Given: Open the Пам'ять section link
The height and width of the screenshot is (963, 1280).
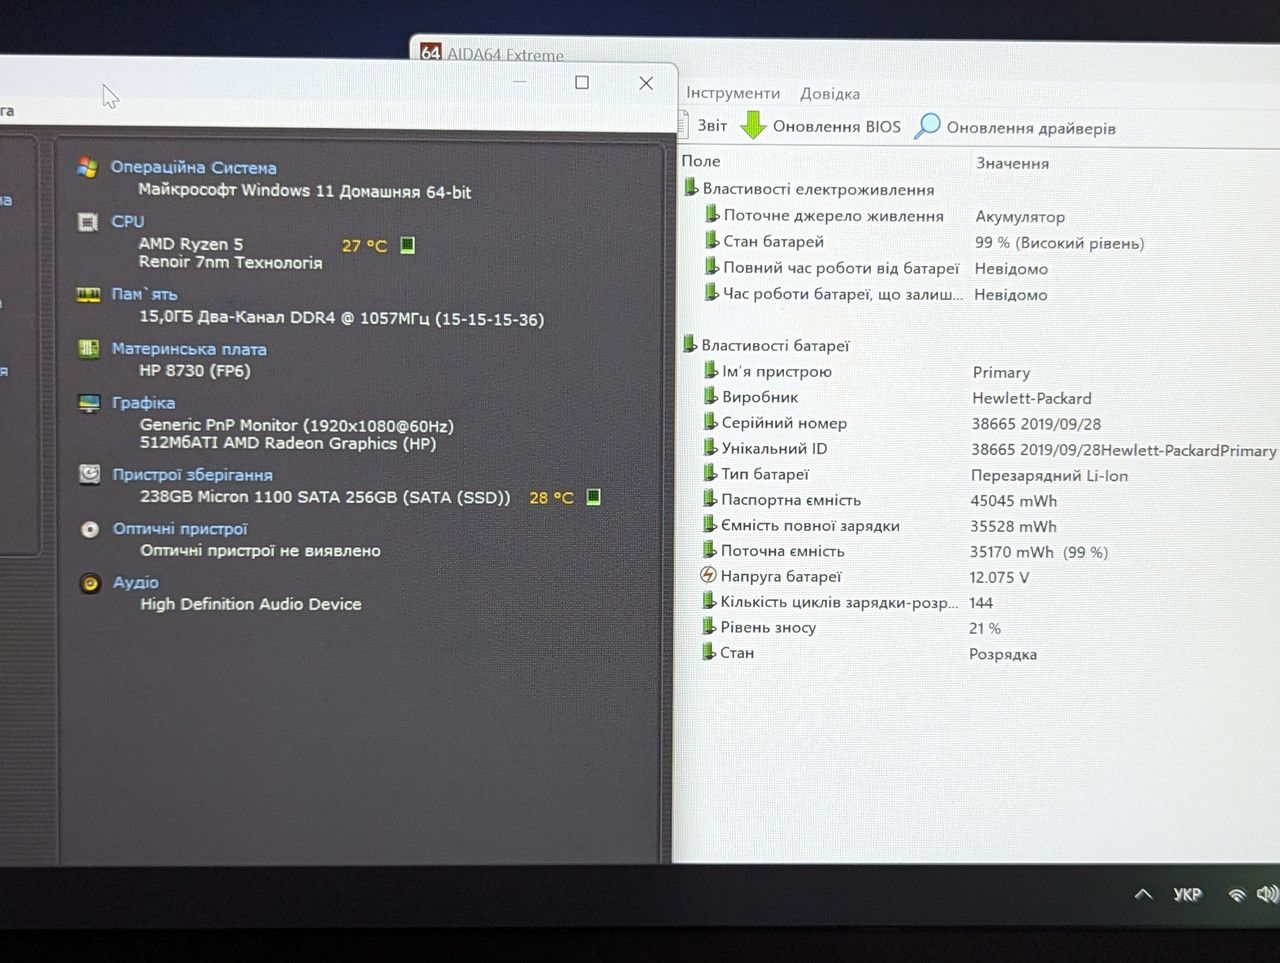Looking at the screenshot, I should [x=144, y=294].
